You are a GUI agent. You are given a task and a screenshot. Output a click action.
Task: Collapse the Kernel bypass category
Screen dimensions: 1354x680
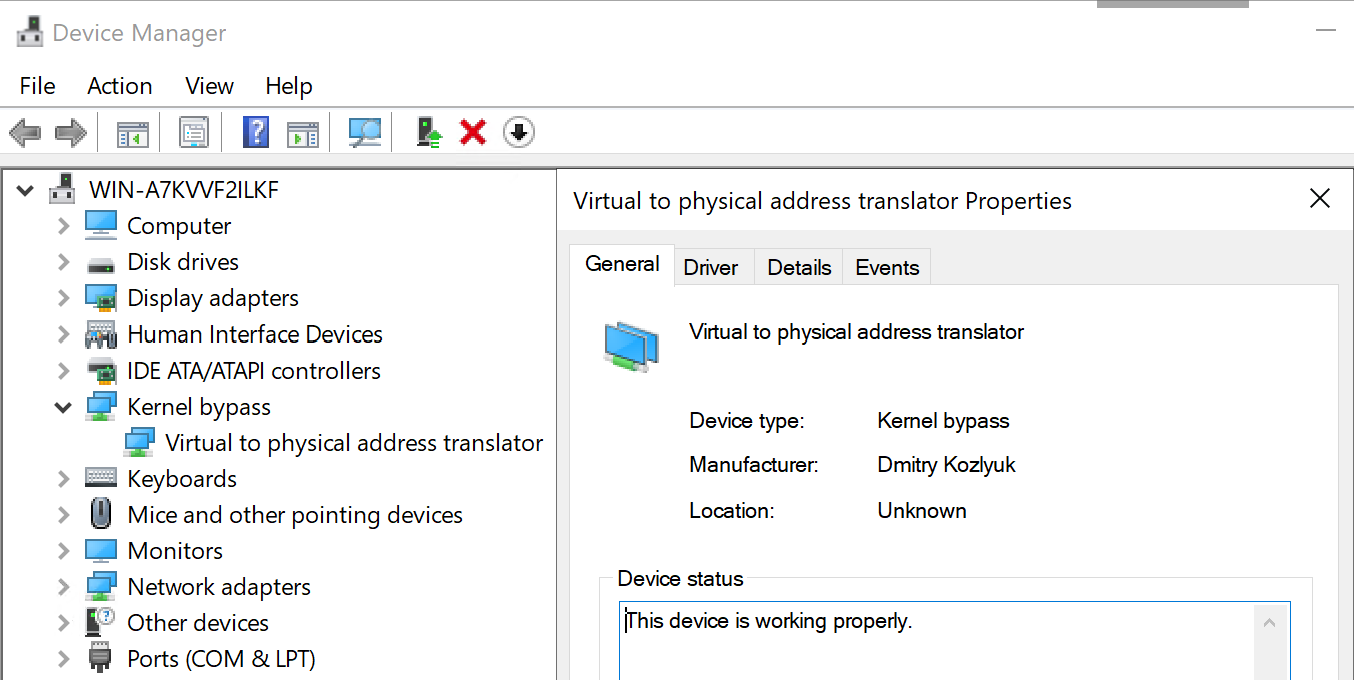(62, 407)
